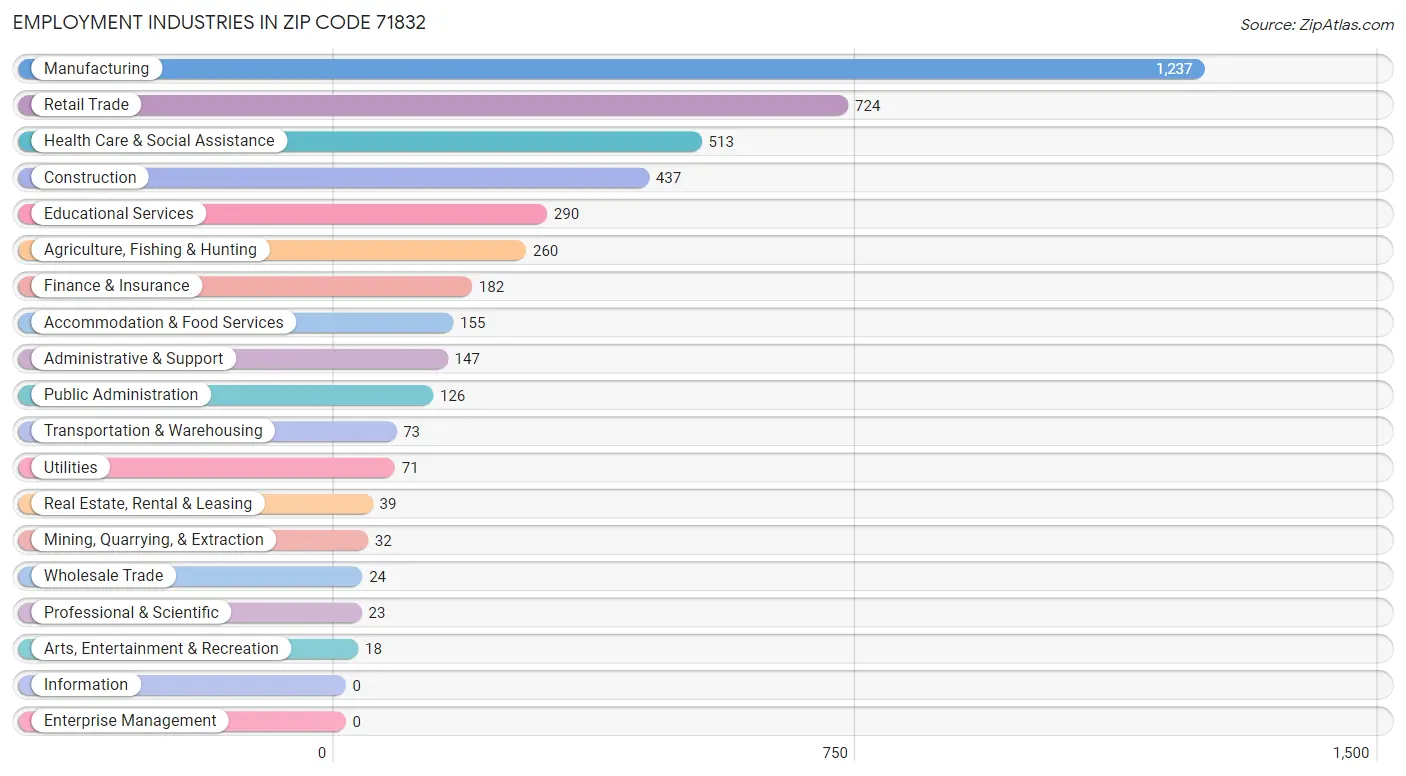Image resolution: width=1406 pixels, height=776 pixels.
Task: Click the Accommodation value 155
Action: coord(472,323)
